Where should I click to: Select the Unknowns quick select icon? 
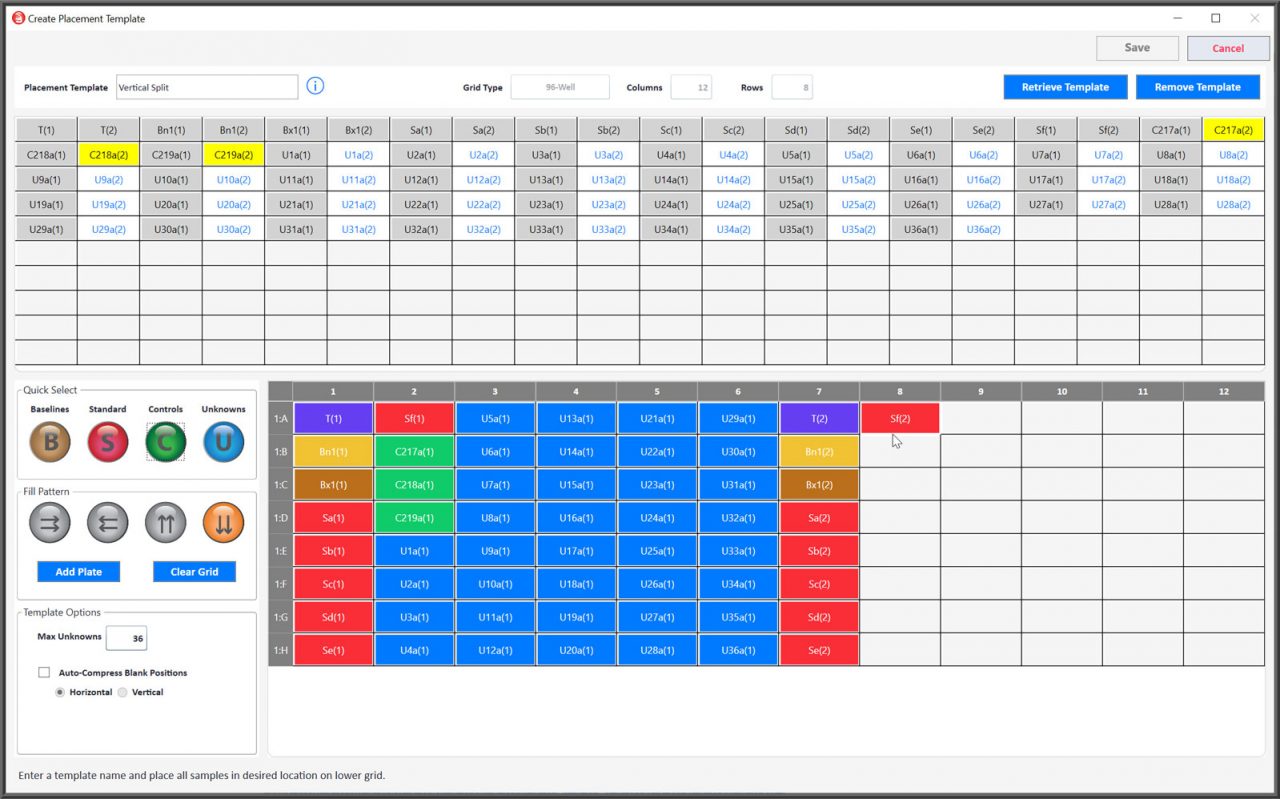[x=222, y=440]
